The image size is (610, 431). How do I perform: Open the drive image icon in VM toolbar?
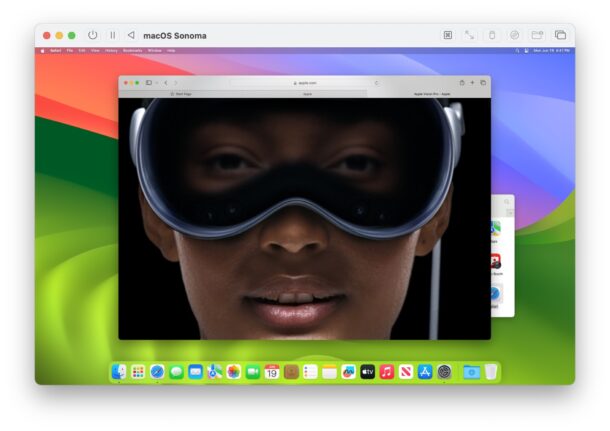coord(514,35)
